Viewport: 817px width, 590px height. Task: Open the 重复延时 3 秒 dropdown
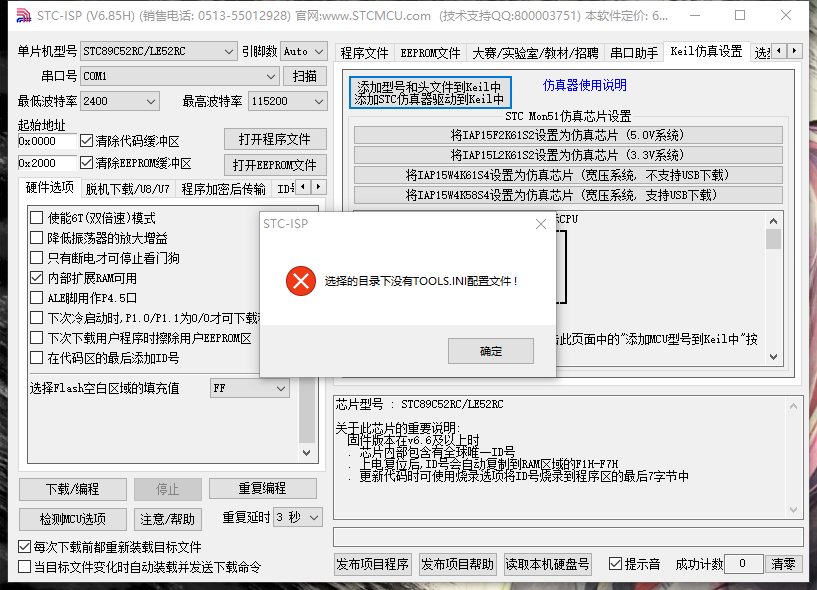point(298,518)
